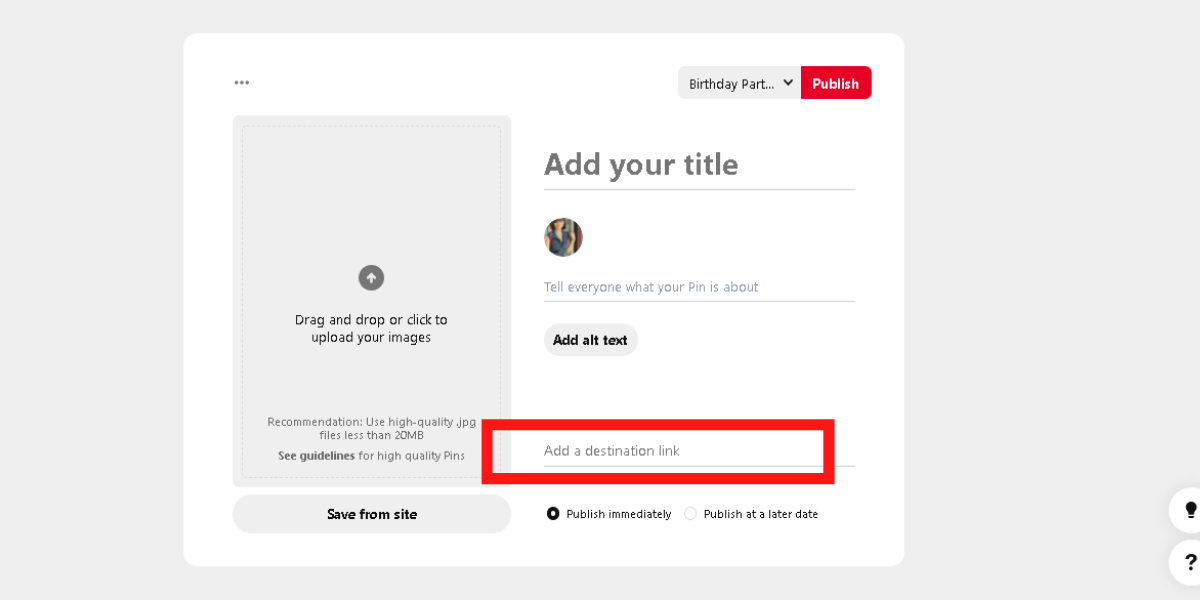
Task: Open the lightbulb tips icon
Action: tap(1190, 510)
